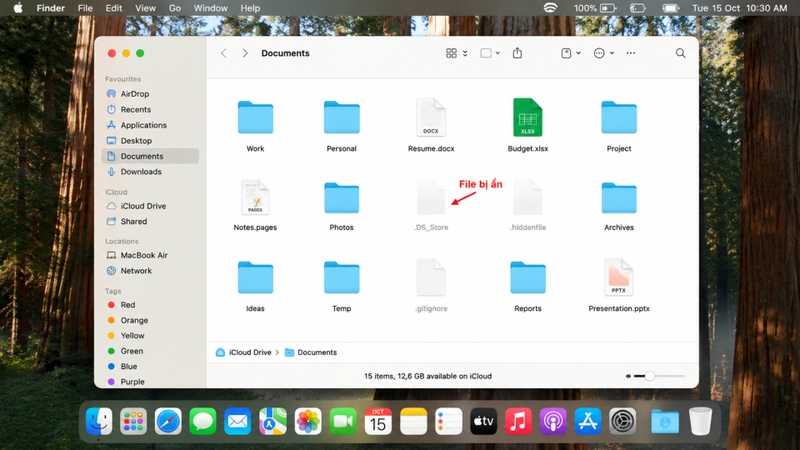The height and width of the screenshot is (450, 800).
Task: Open the Ideas folder
Action: pos(255,278)
